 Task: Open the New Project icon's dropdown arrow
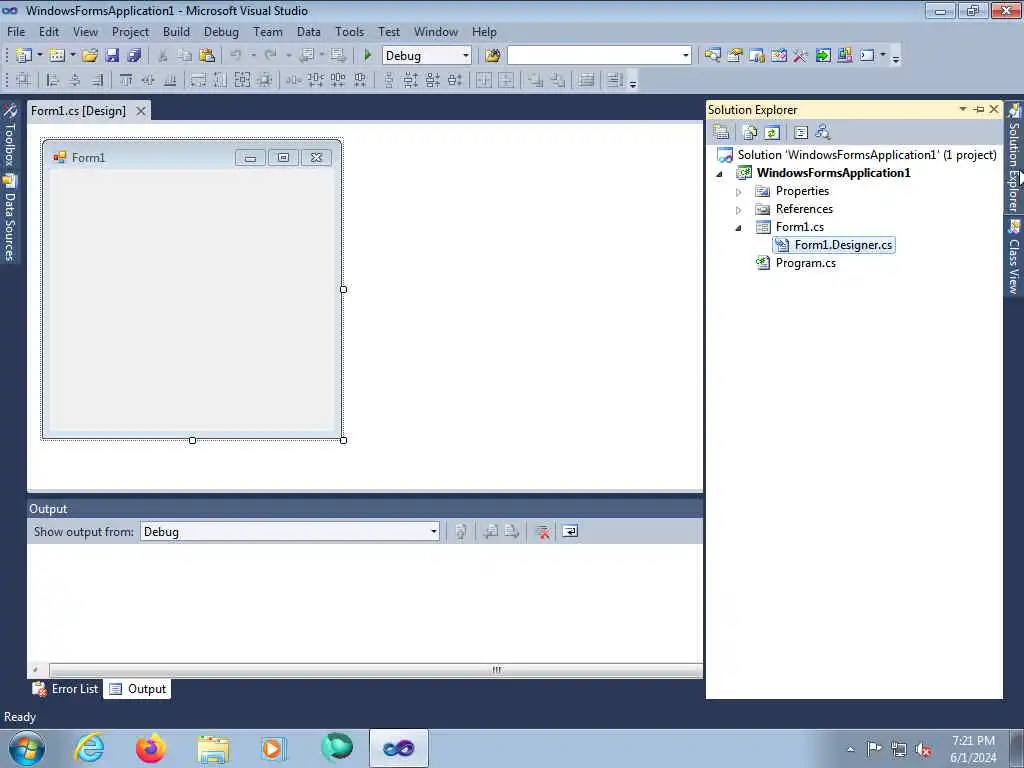pyautogui.click(x=39, y=56)
